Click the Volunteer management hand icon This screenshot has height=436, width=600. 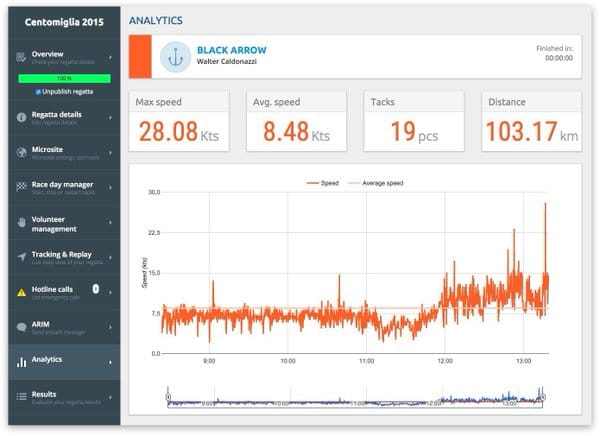pos(21,222)
